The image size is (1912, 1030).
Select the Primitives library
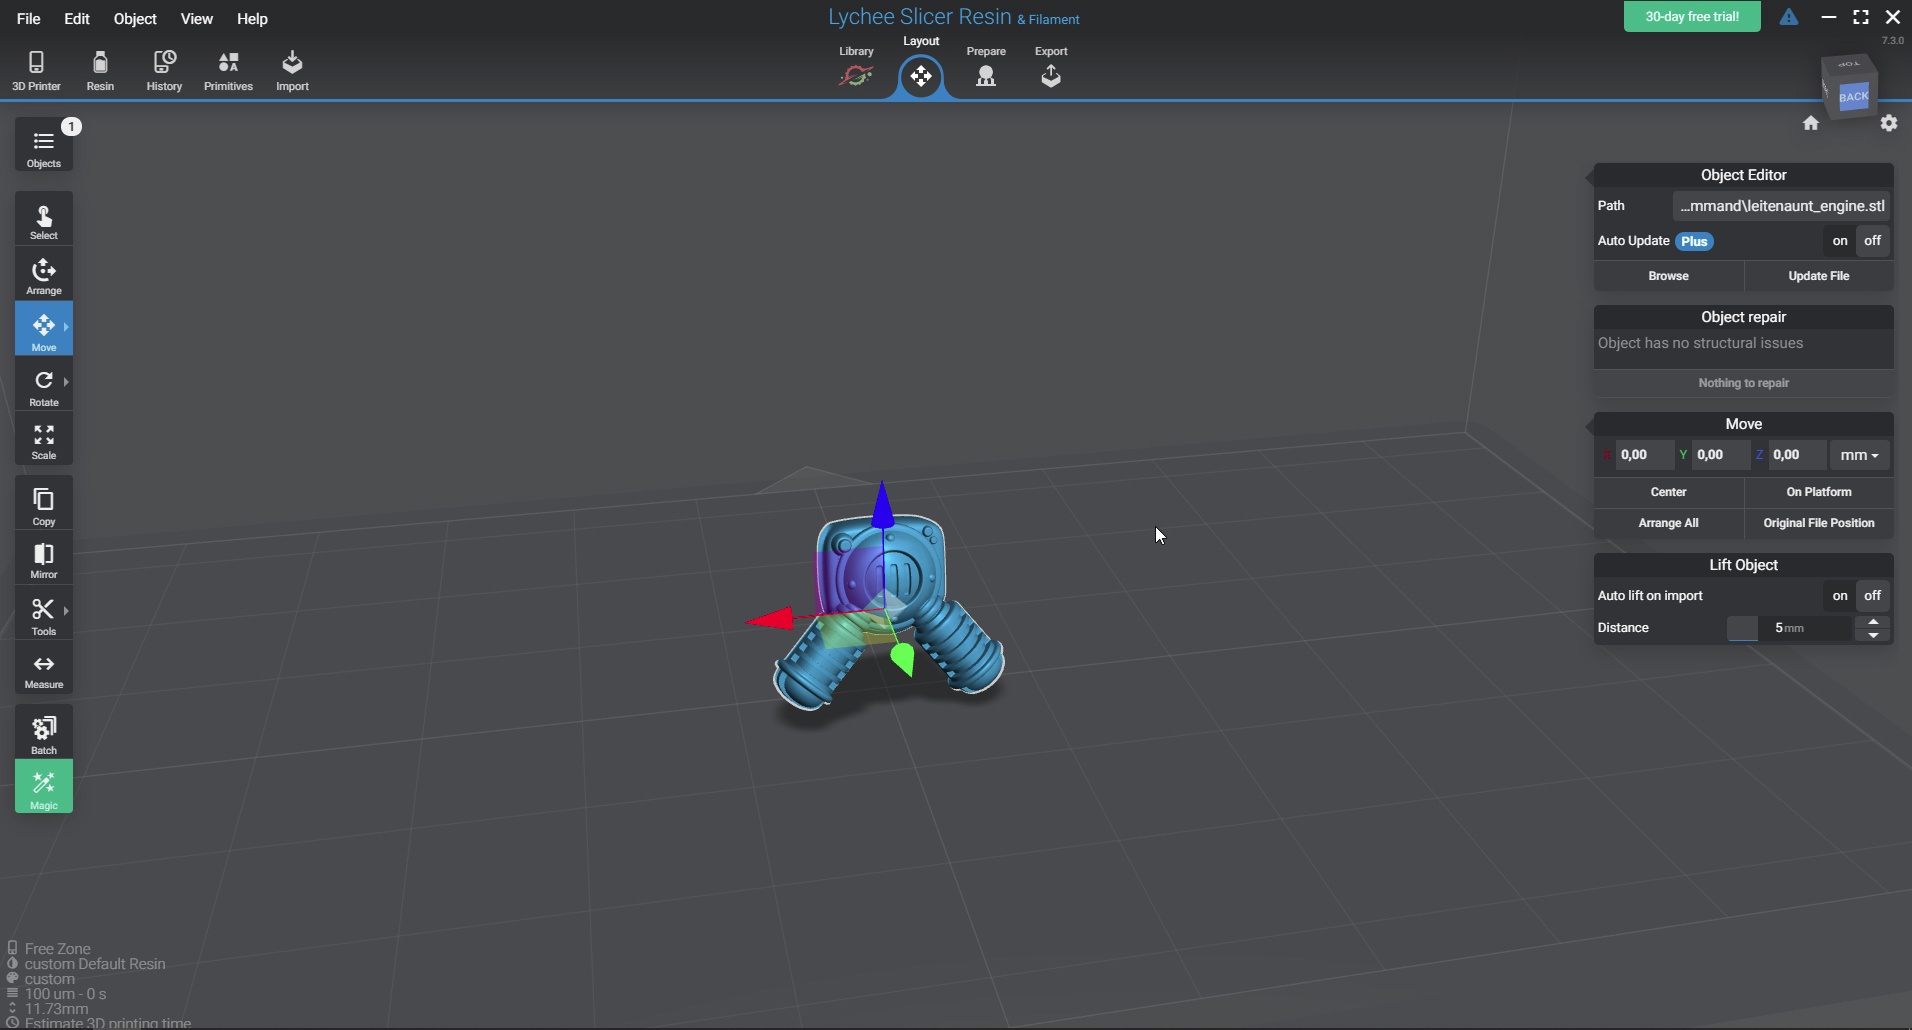[x=228, y=70]
